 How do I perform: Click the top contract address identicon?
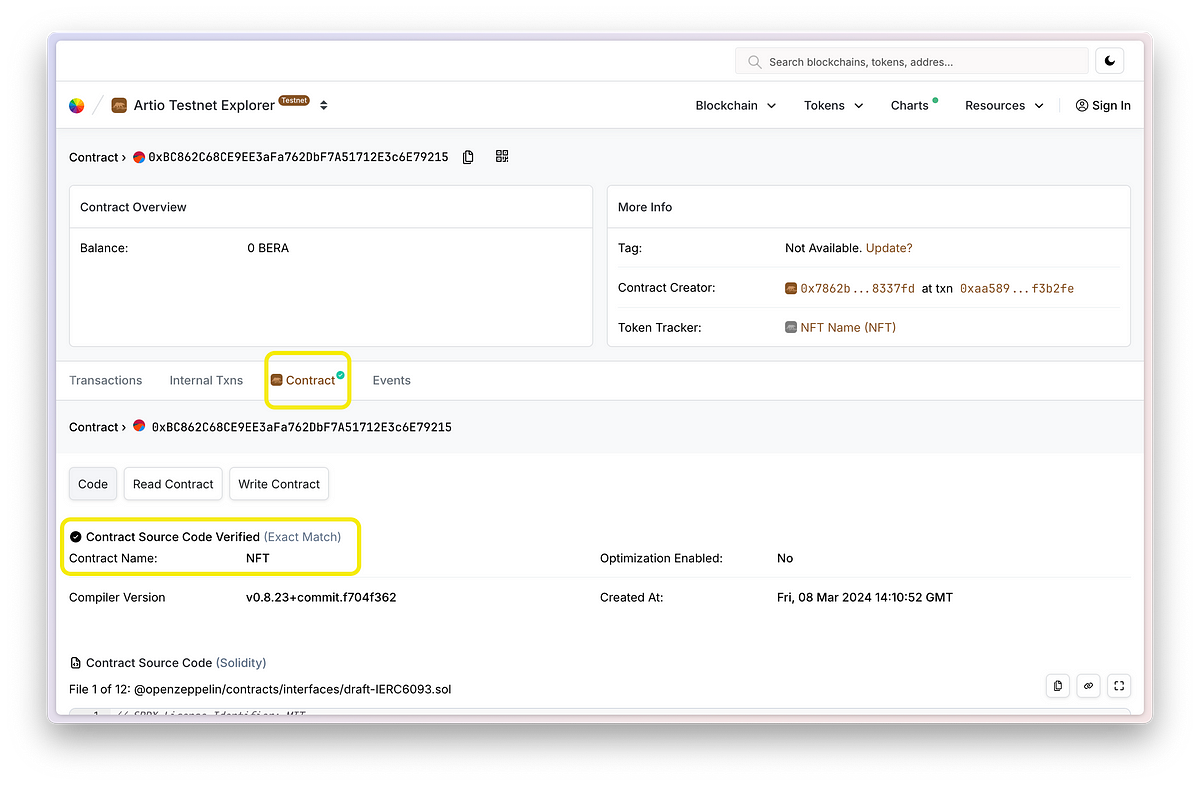point(139,157)
